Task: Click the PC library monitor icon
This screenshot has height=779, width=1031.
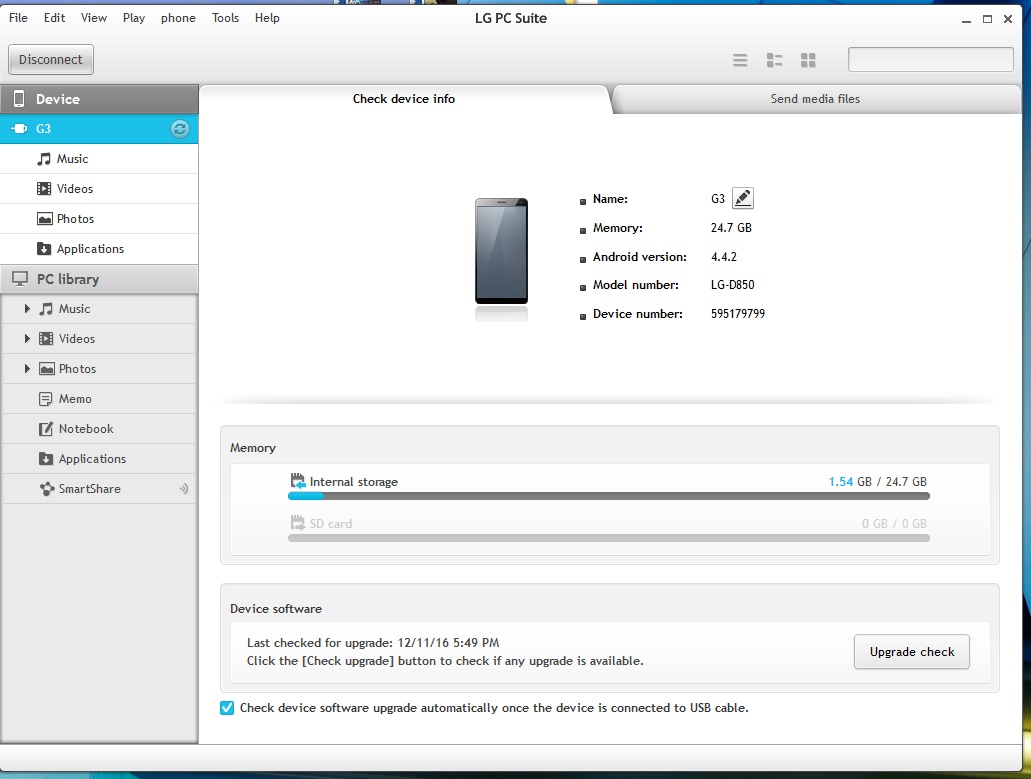Action: (x=20, y=279)
